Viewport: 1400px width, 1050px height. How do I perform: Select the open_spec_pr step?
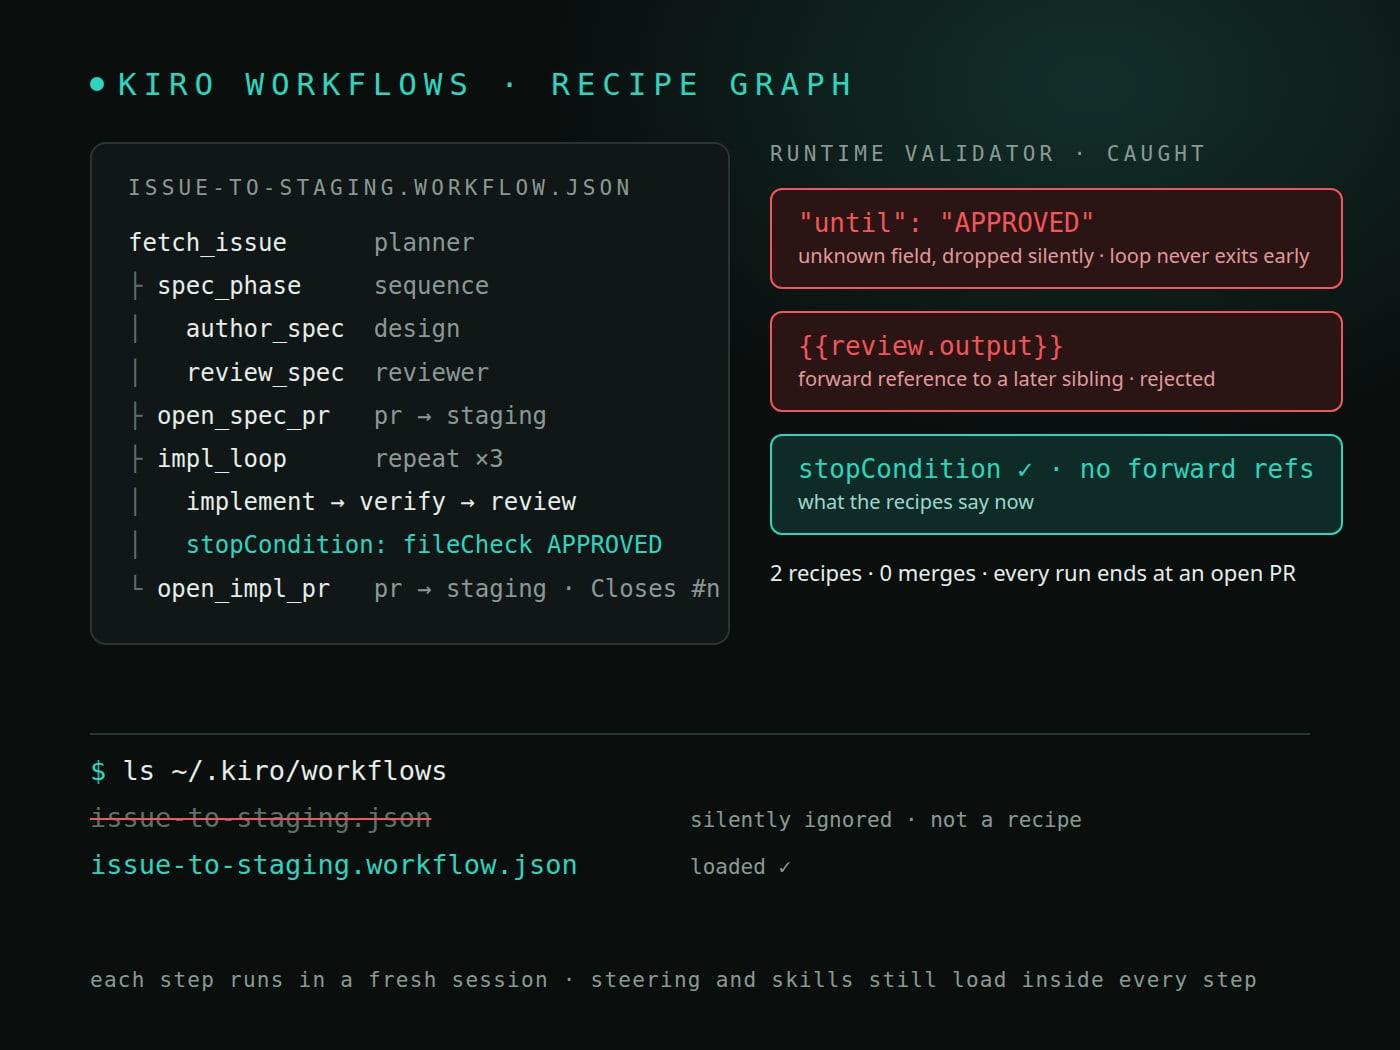[243, 416]
